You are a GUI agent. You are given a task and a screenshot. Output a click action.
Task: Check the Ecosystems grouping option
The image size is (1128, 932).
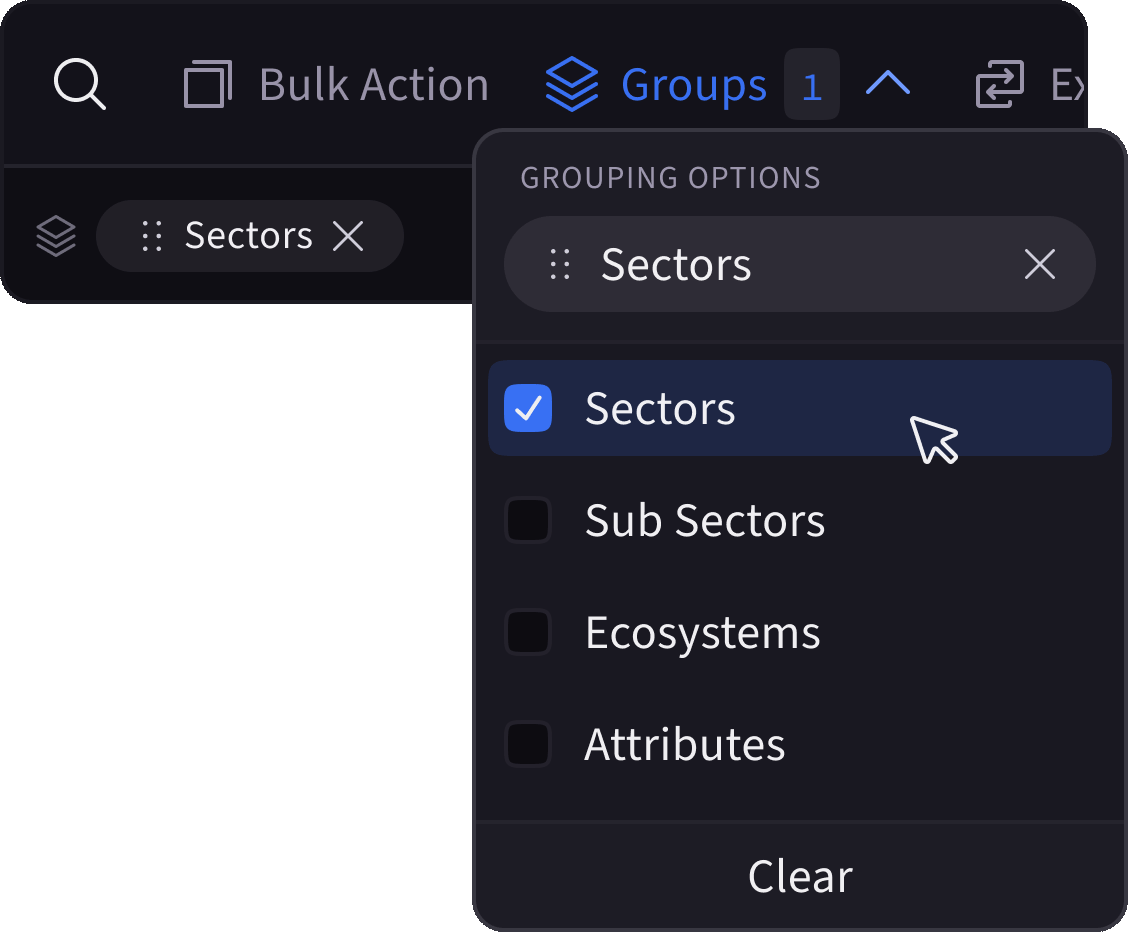pos(527,632)
